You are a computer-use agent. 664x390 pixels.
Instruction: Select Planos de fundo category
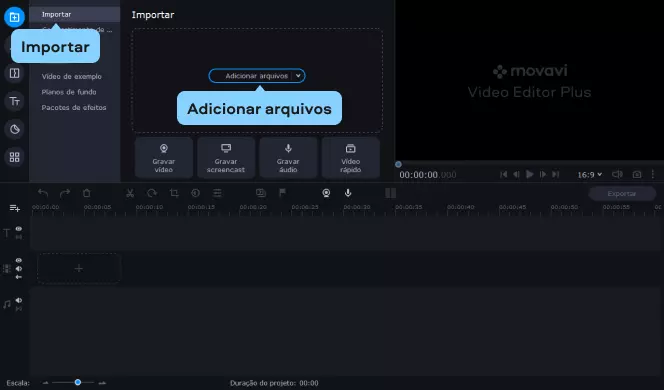pyautogui.click(x=69, y=92)
